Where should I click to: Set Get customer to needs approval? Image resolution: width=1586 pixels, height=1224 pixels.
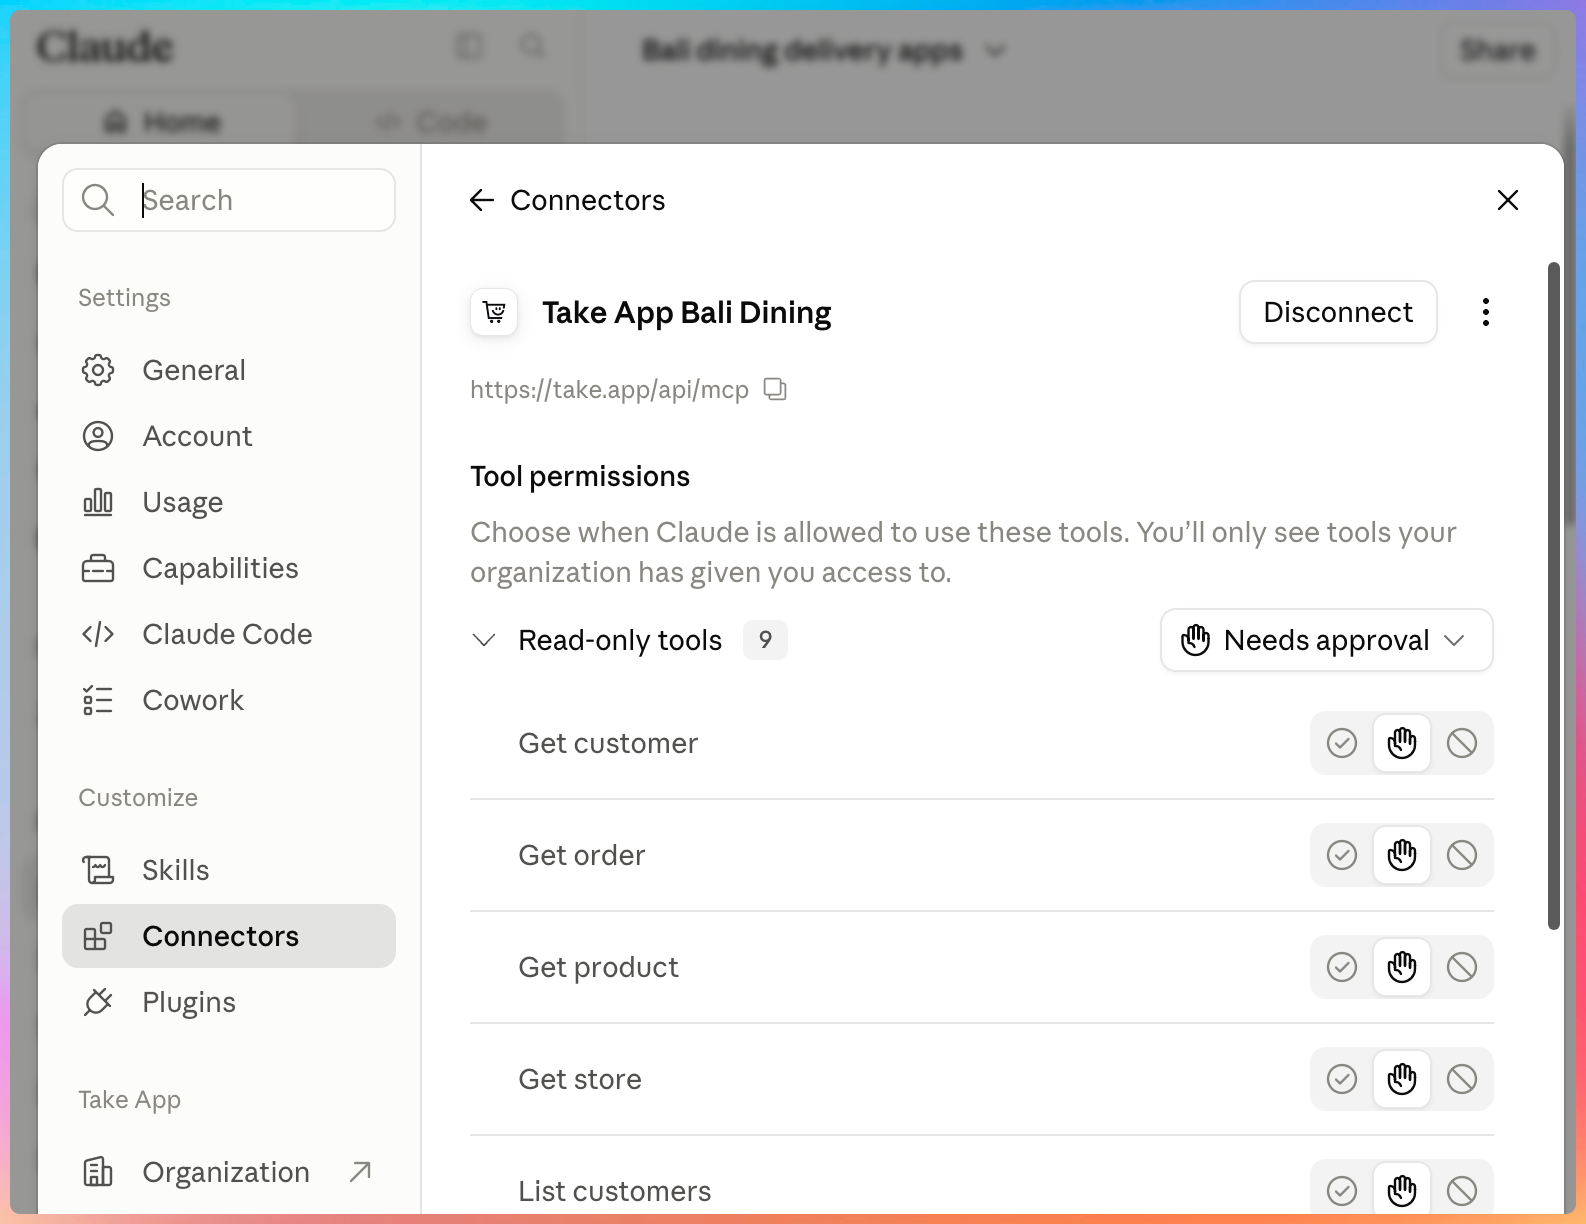tap(1402, 743)
